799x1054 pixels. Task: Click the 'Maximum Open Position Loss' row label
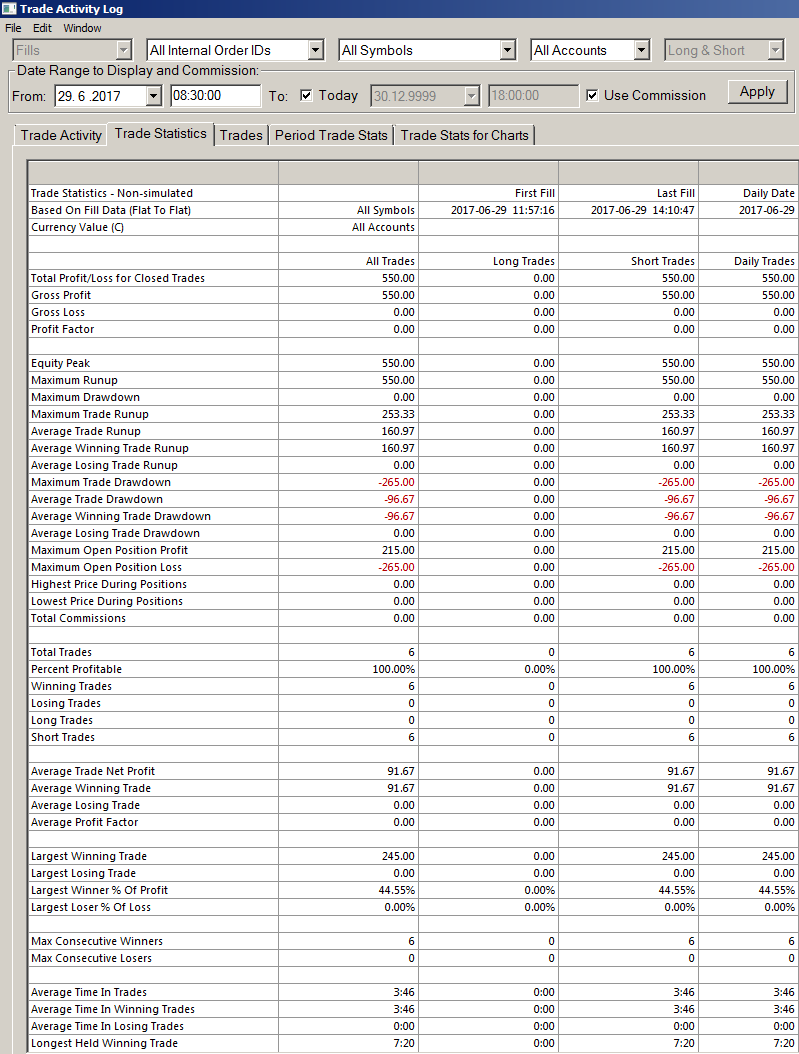click(x=106, y=567)
